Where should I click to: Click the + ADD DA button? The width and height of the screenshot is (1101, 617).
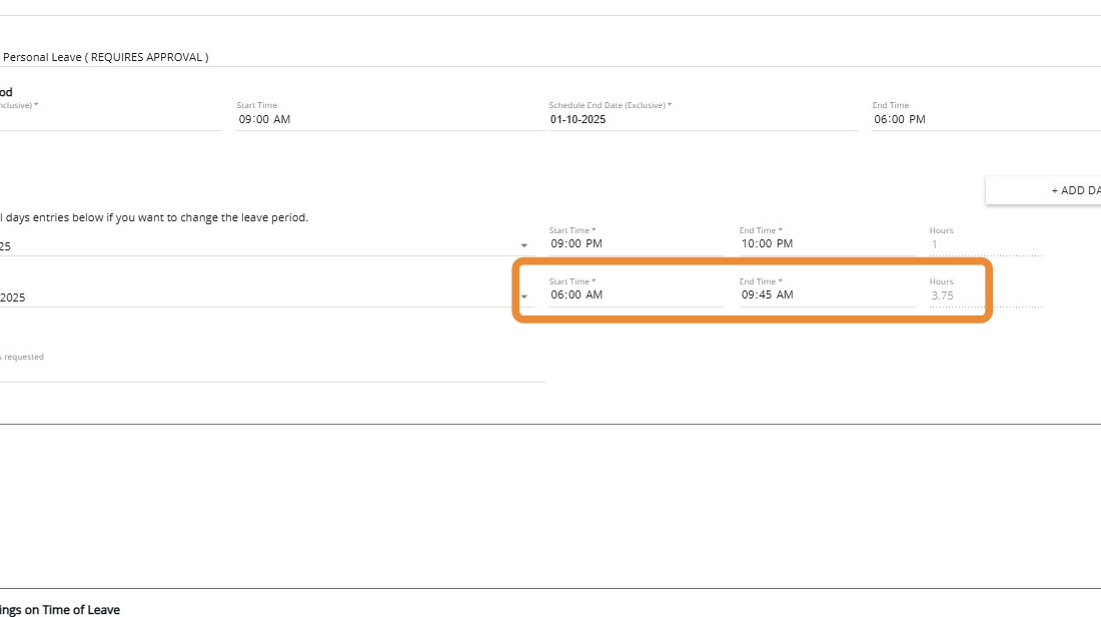(1045, 190)
